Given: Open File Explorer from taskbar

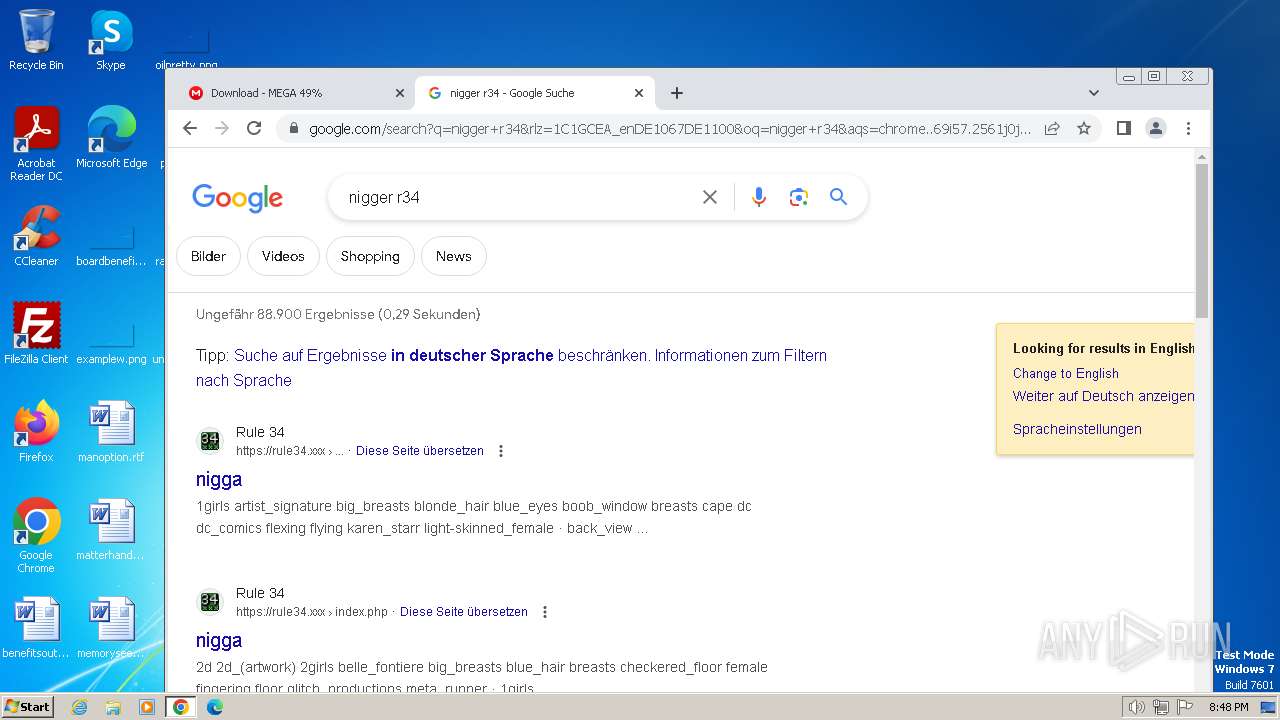Looking at the screenshot, I should 113,707.
